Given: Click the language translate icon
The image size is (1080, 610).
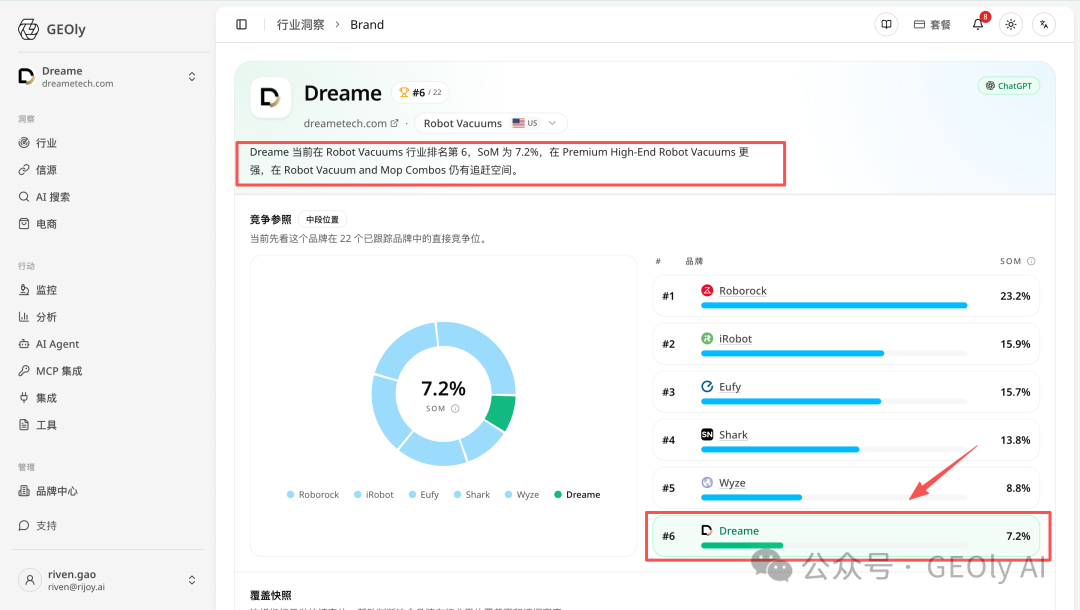Looking at the screenshot, I should pos(1044,25).
